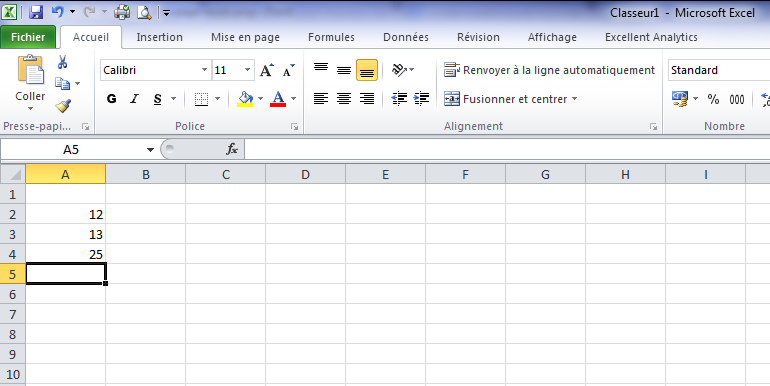
Task: Switch to the Affichage tab
Action: point(552,37)
